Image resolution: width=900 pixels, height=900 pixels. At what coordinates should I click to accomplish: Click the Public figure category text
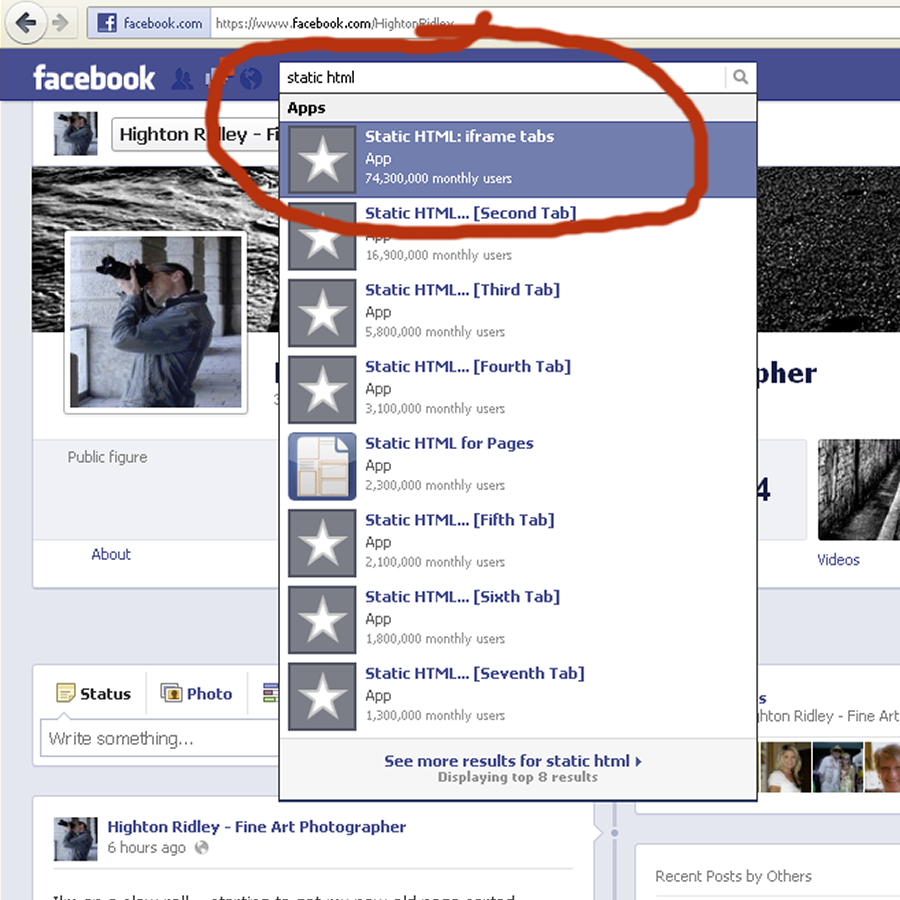click(x=107, y=457)
